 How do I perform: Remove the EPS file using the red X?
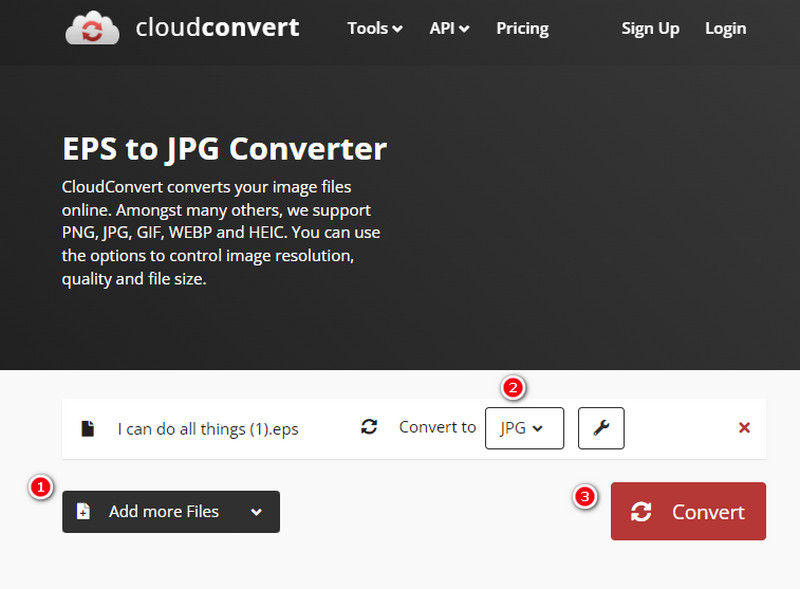pyautogui.click(x=744, y=427)
